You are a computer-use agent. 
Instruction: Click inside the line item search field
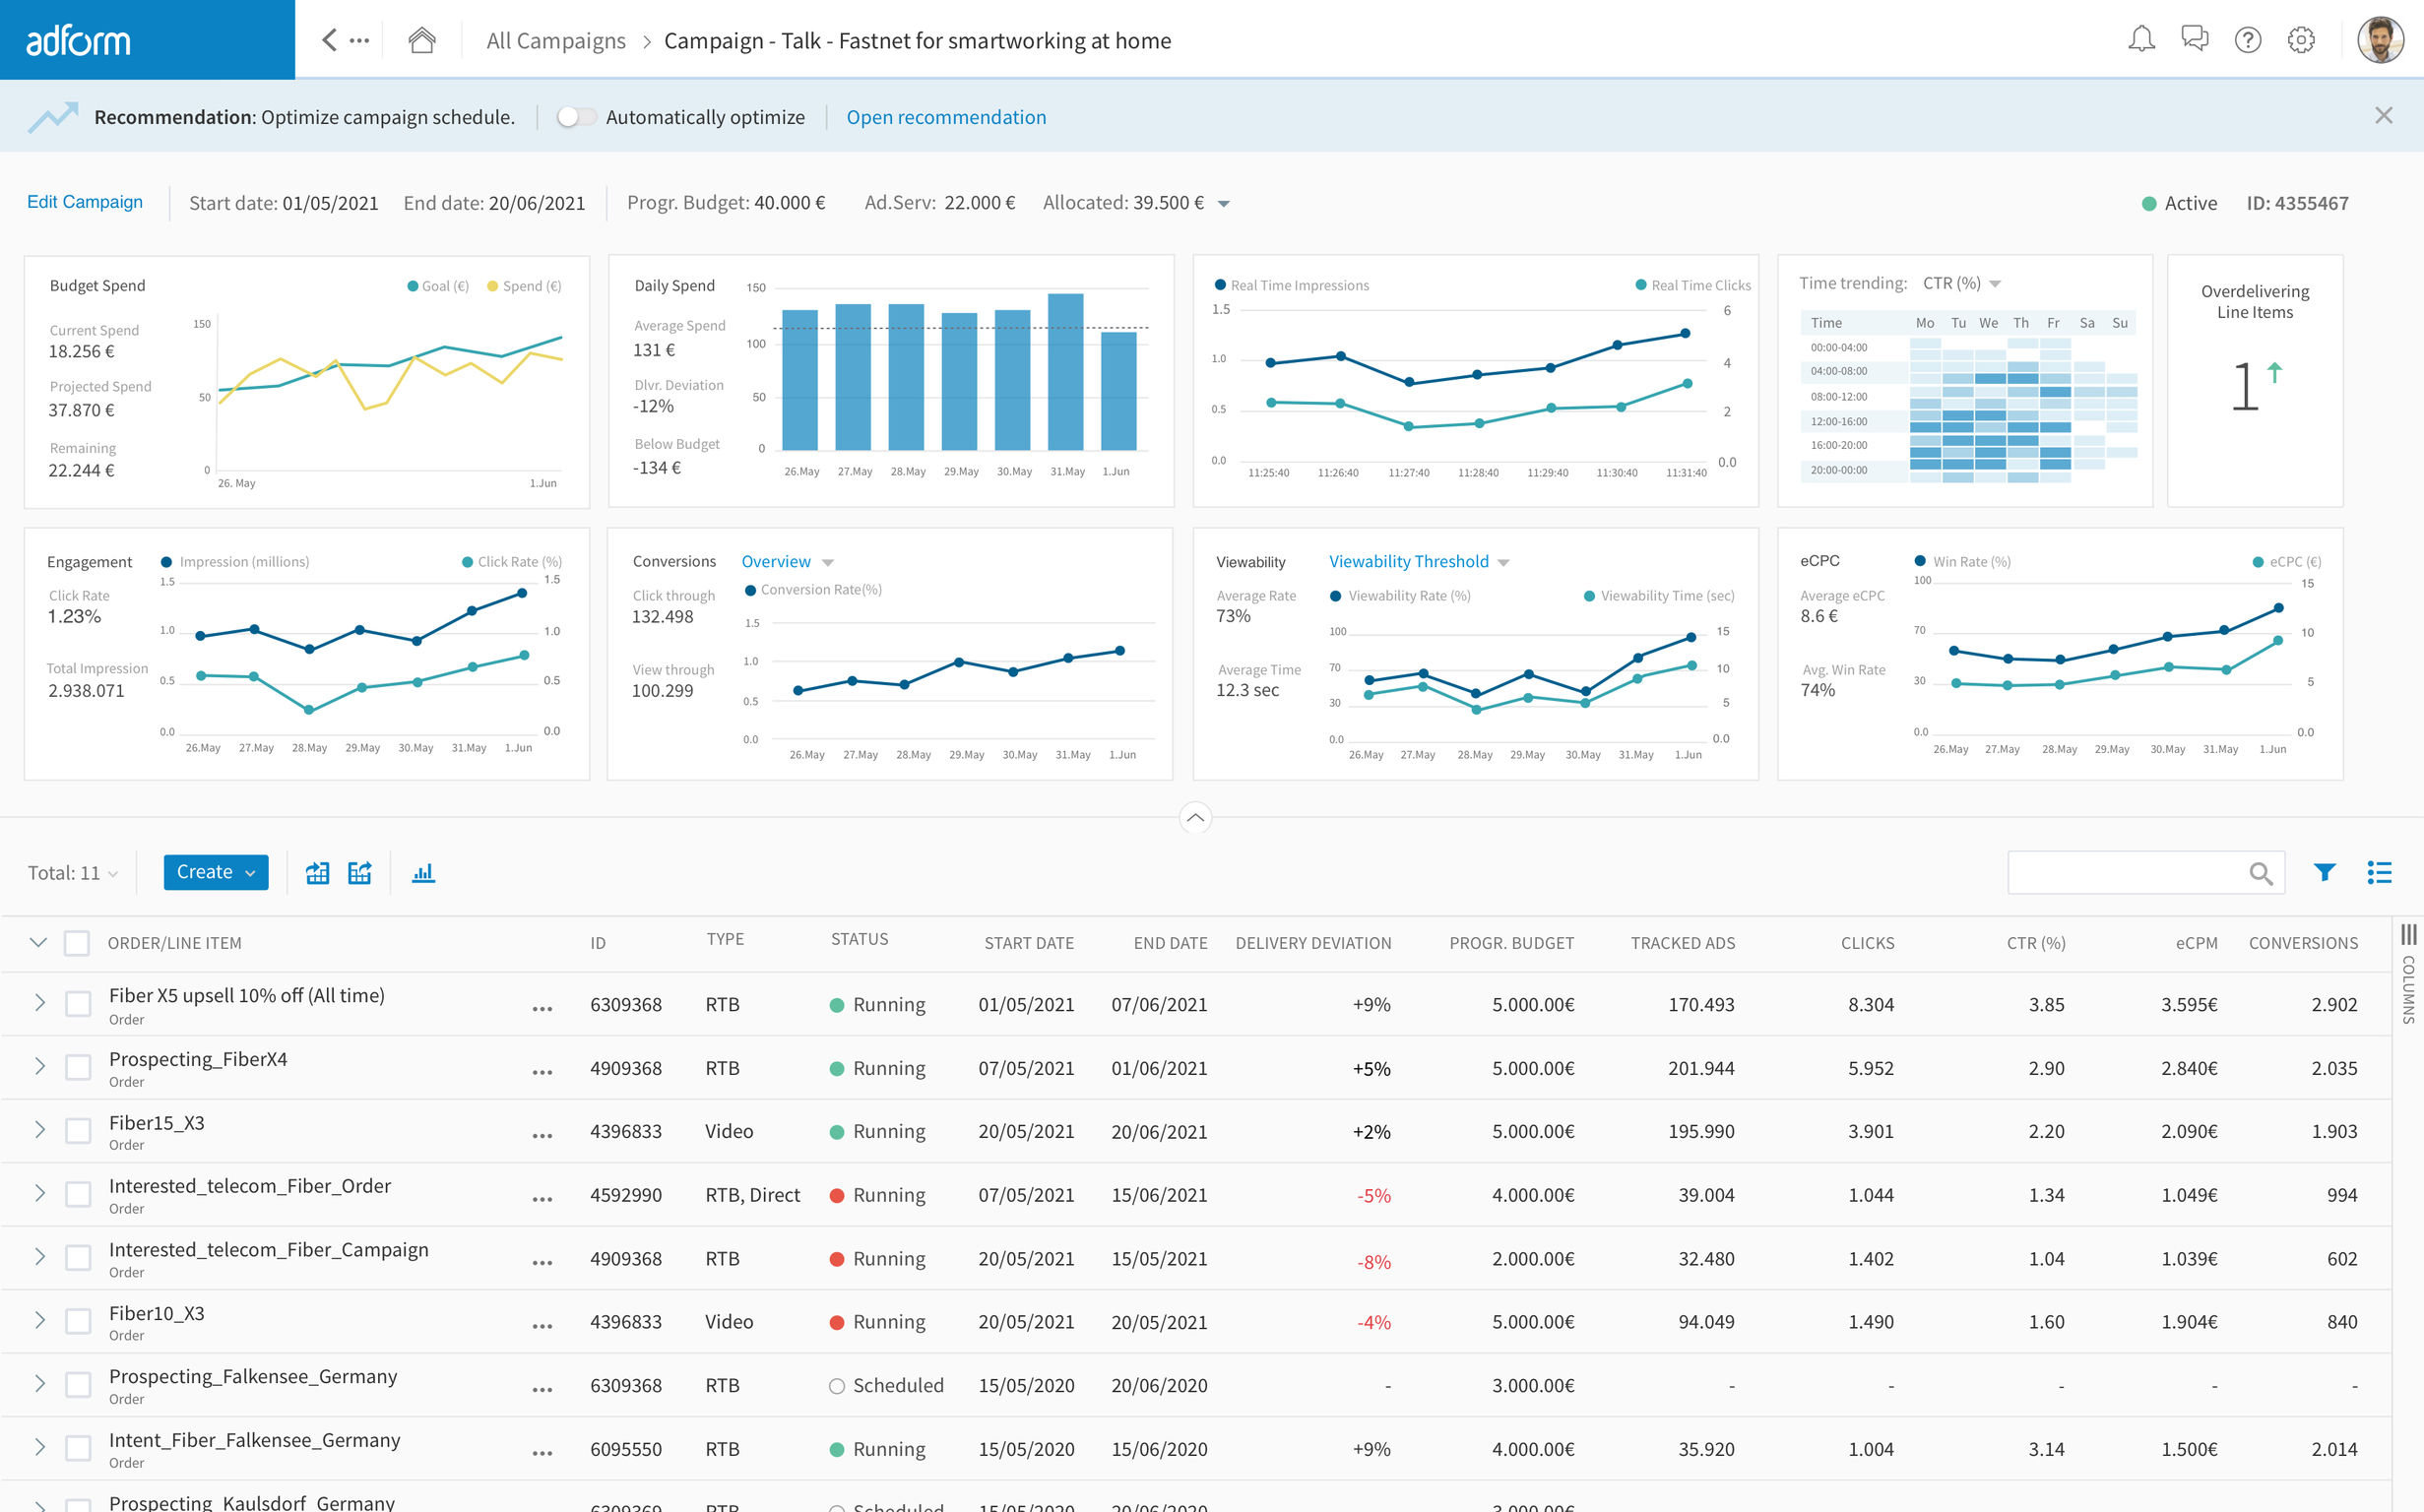pyautogui.click(x=2130, y=872)
